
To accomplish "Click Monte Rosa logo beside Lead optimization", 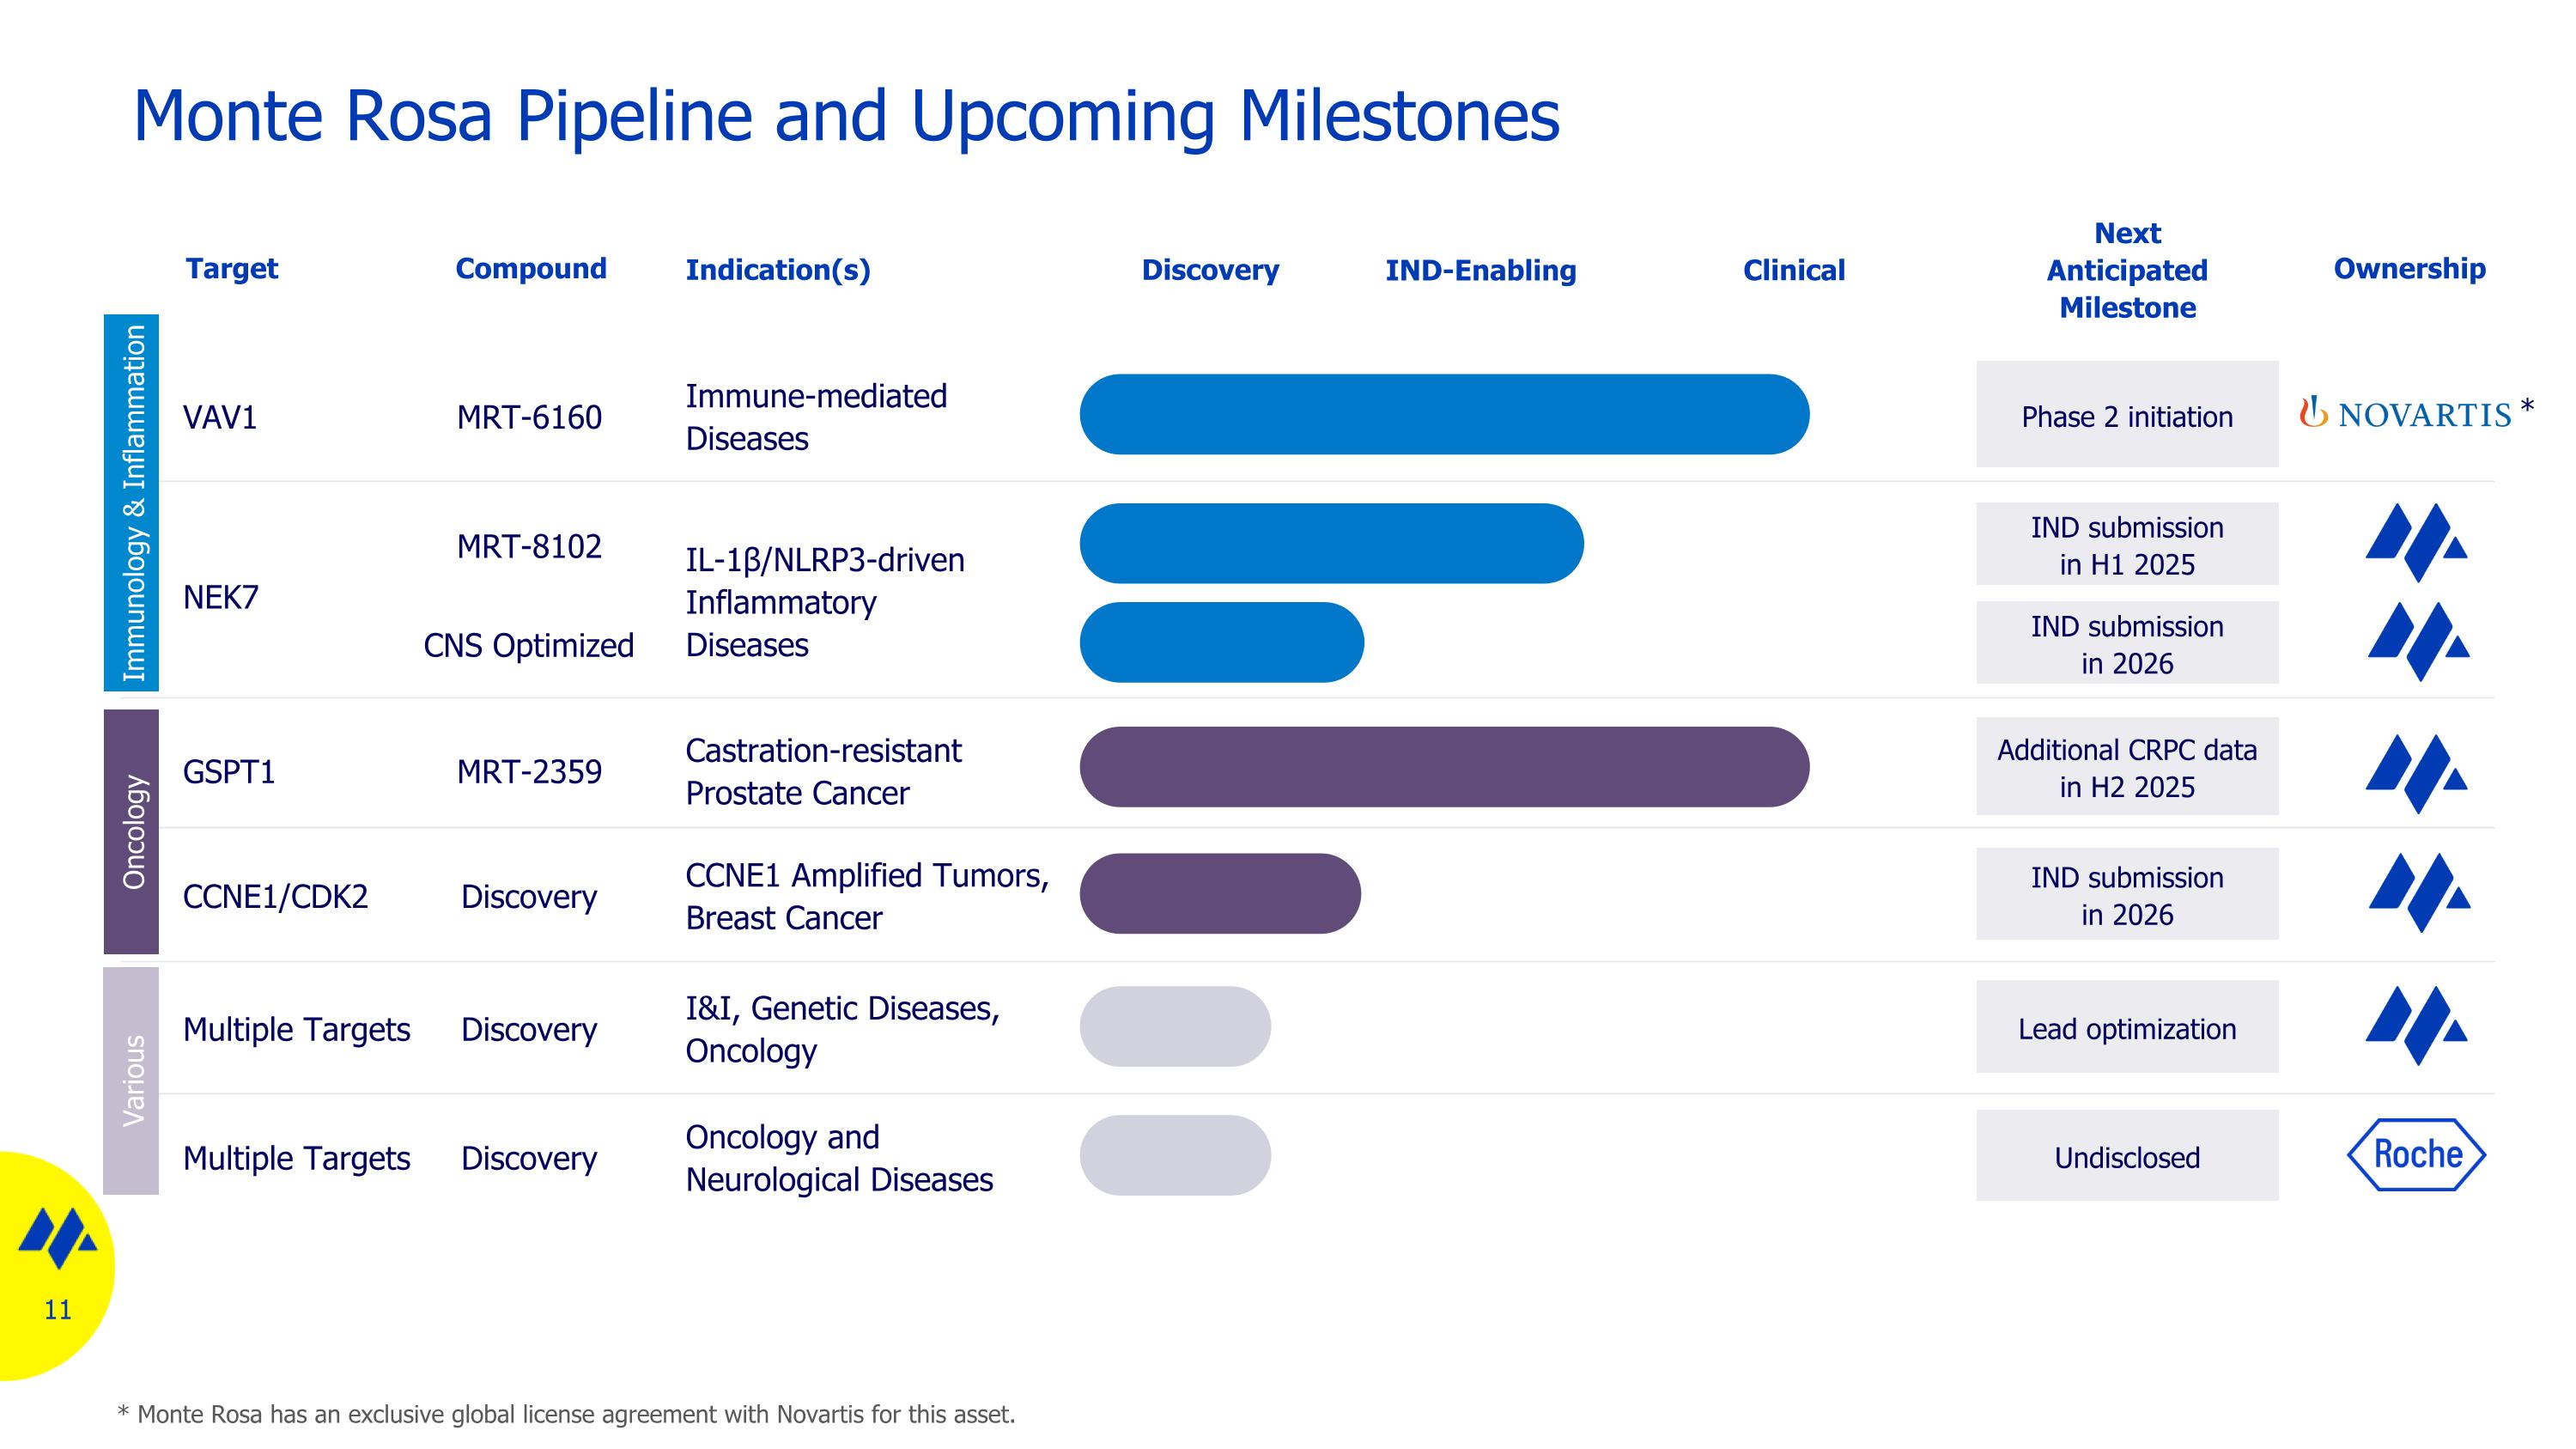I will (x=2416, y=1025).
